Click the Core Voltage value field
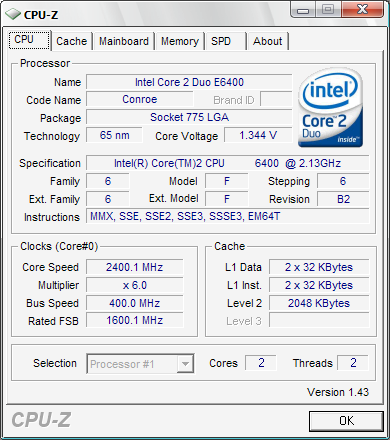Image resolution: width=390 pixels, height=440 pixels. point(258,135)
